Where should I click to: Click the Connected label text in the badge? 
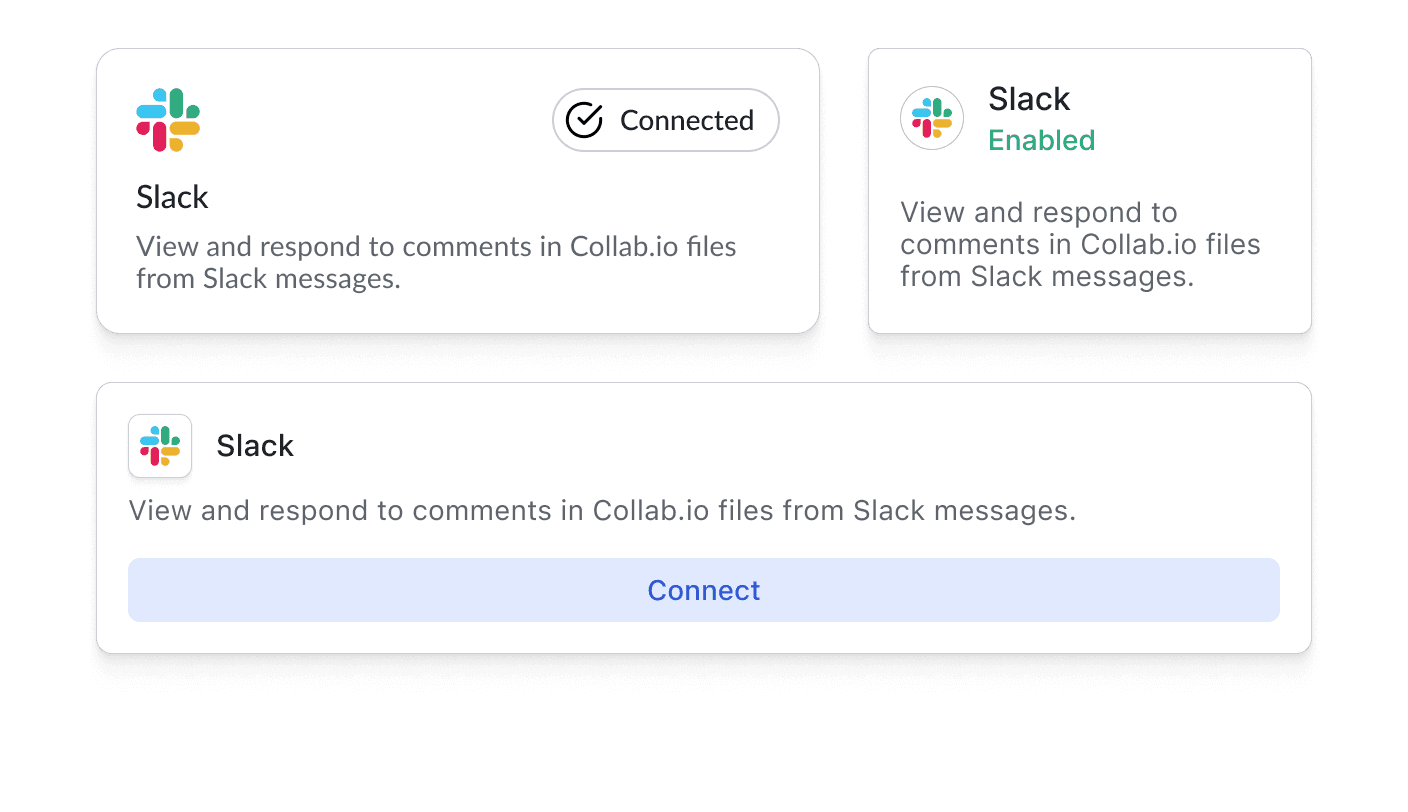pos(686,120)
